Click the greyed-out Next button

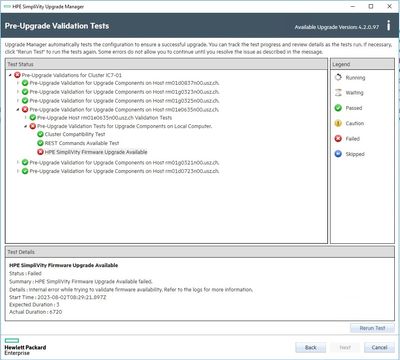(x=345, y=348)
